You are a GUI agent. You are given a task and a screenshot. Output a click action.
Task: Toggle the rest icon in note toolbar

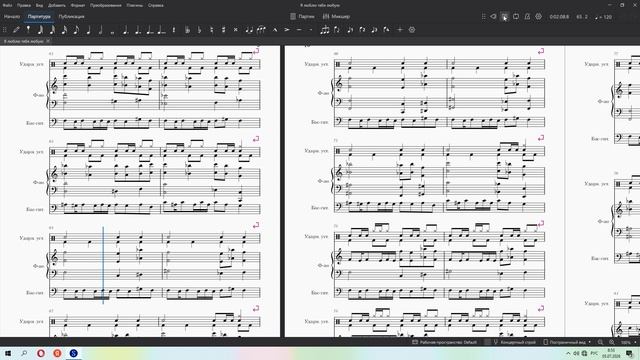(x=174, y=29)
